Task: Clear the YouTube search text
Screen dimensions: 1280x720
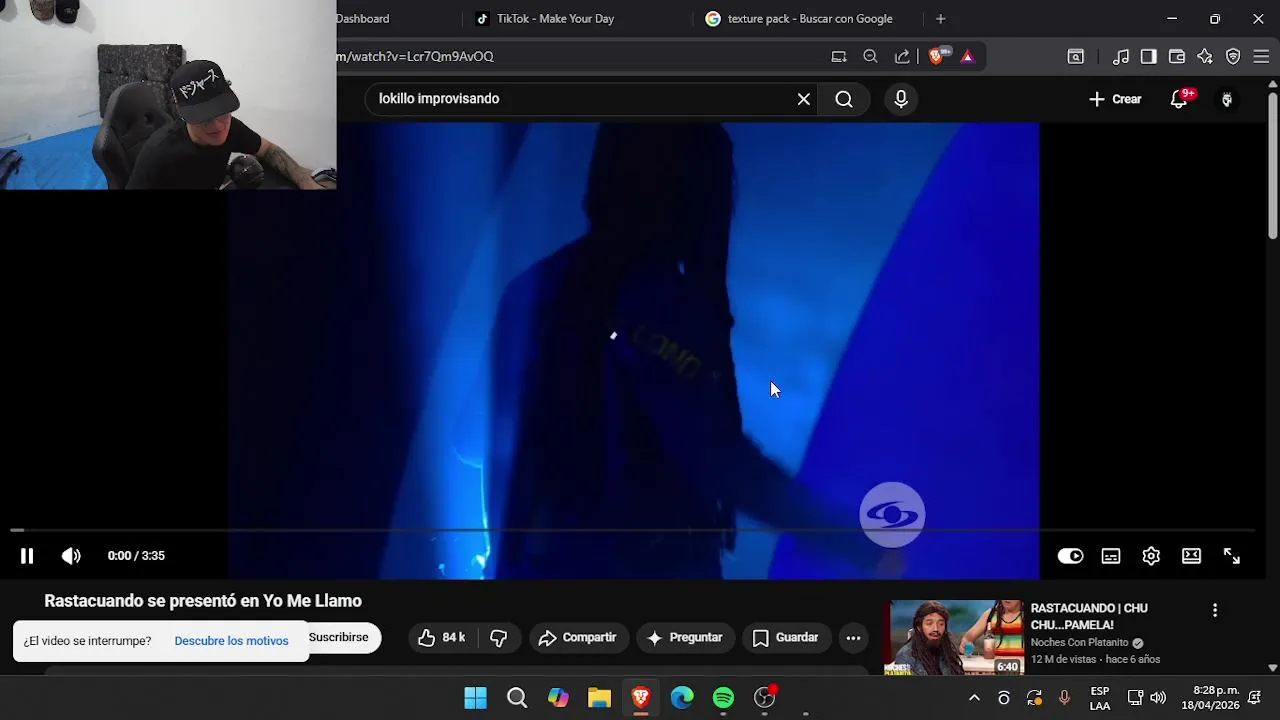Action: 804,99
